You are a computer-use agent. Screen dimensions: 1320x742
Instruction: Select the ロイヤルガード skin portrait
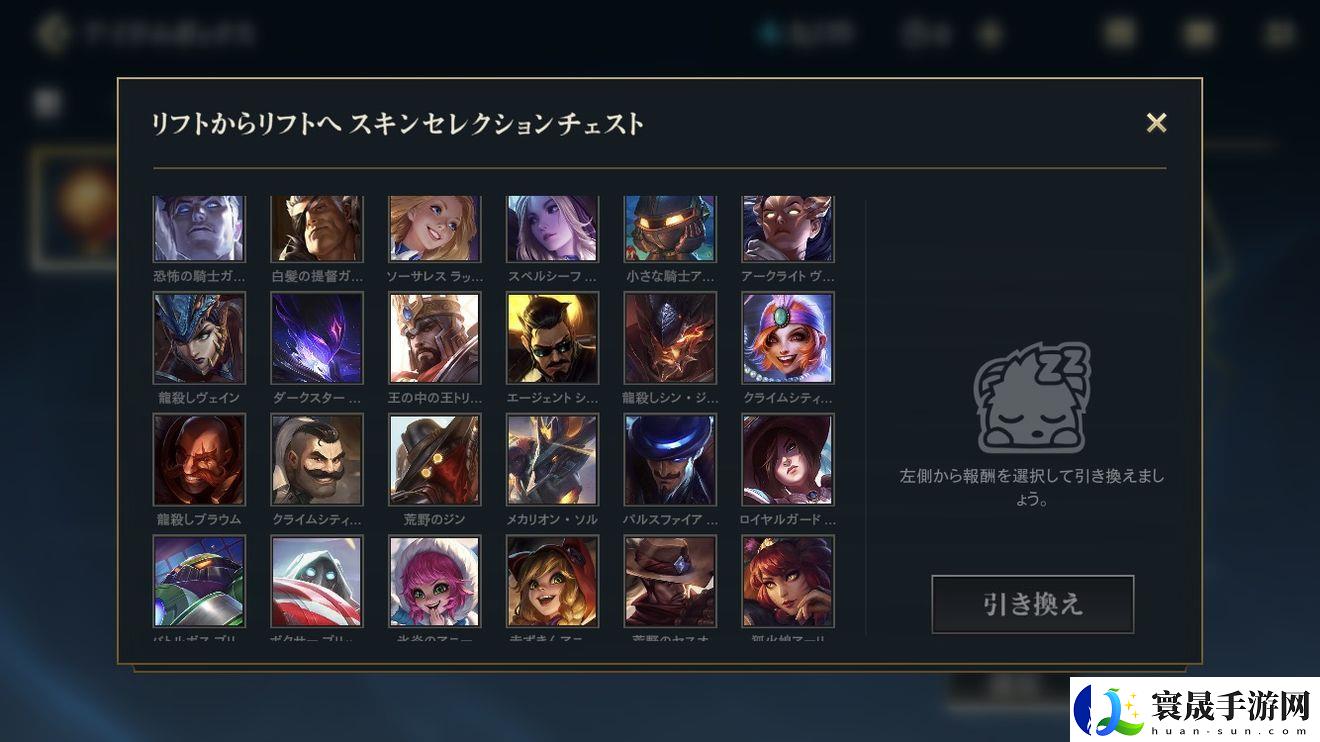point(788,460)
